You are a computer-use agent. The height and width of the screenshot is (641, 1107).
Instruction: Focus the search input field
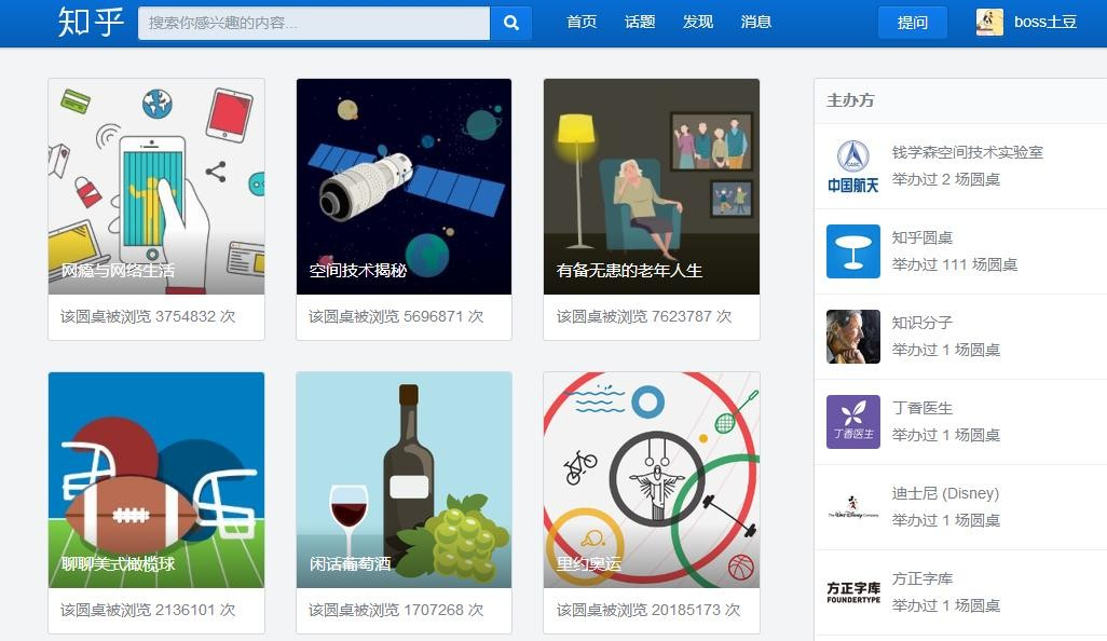point(314,23)
